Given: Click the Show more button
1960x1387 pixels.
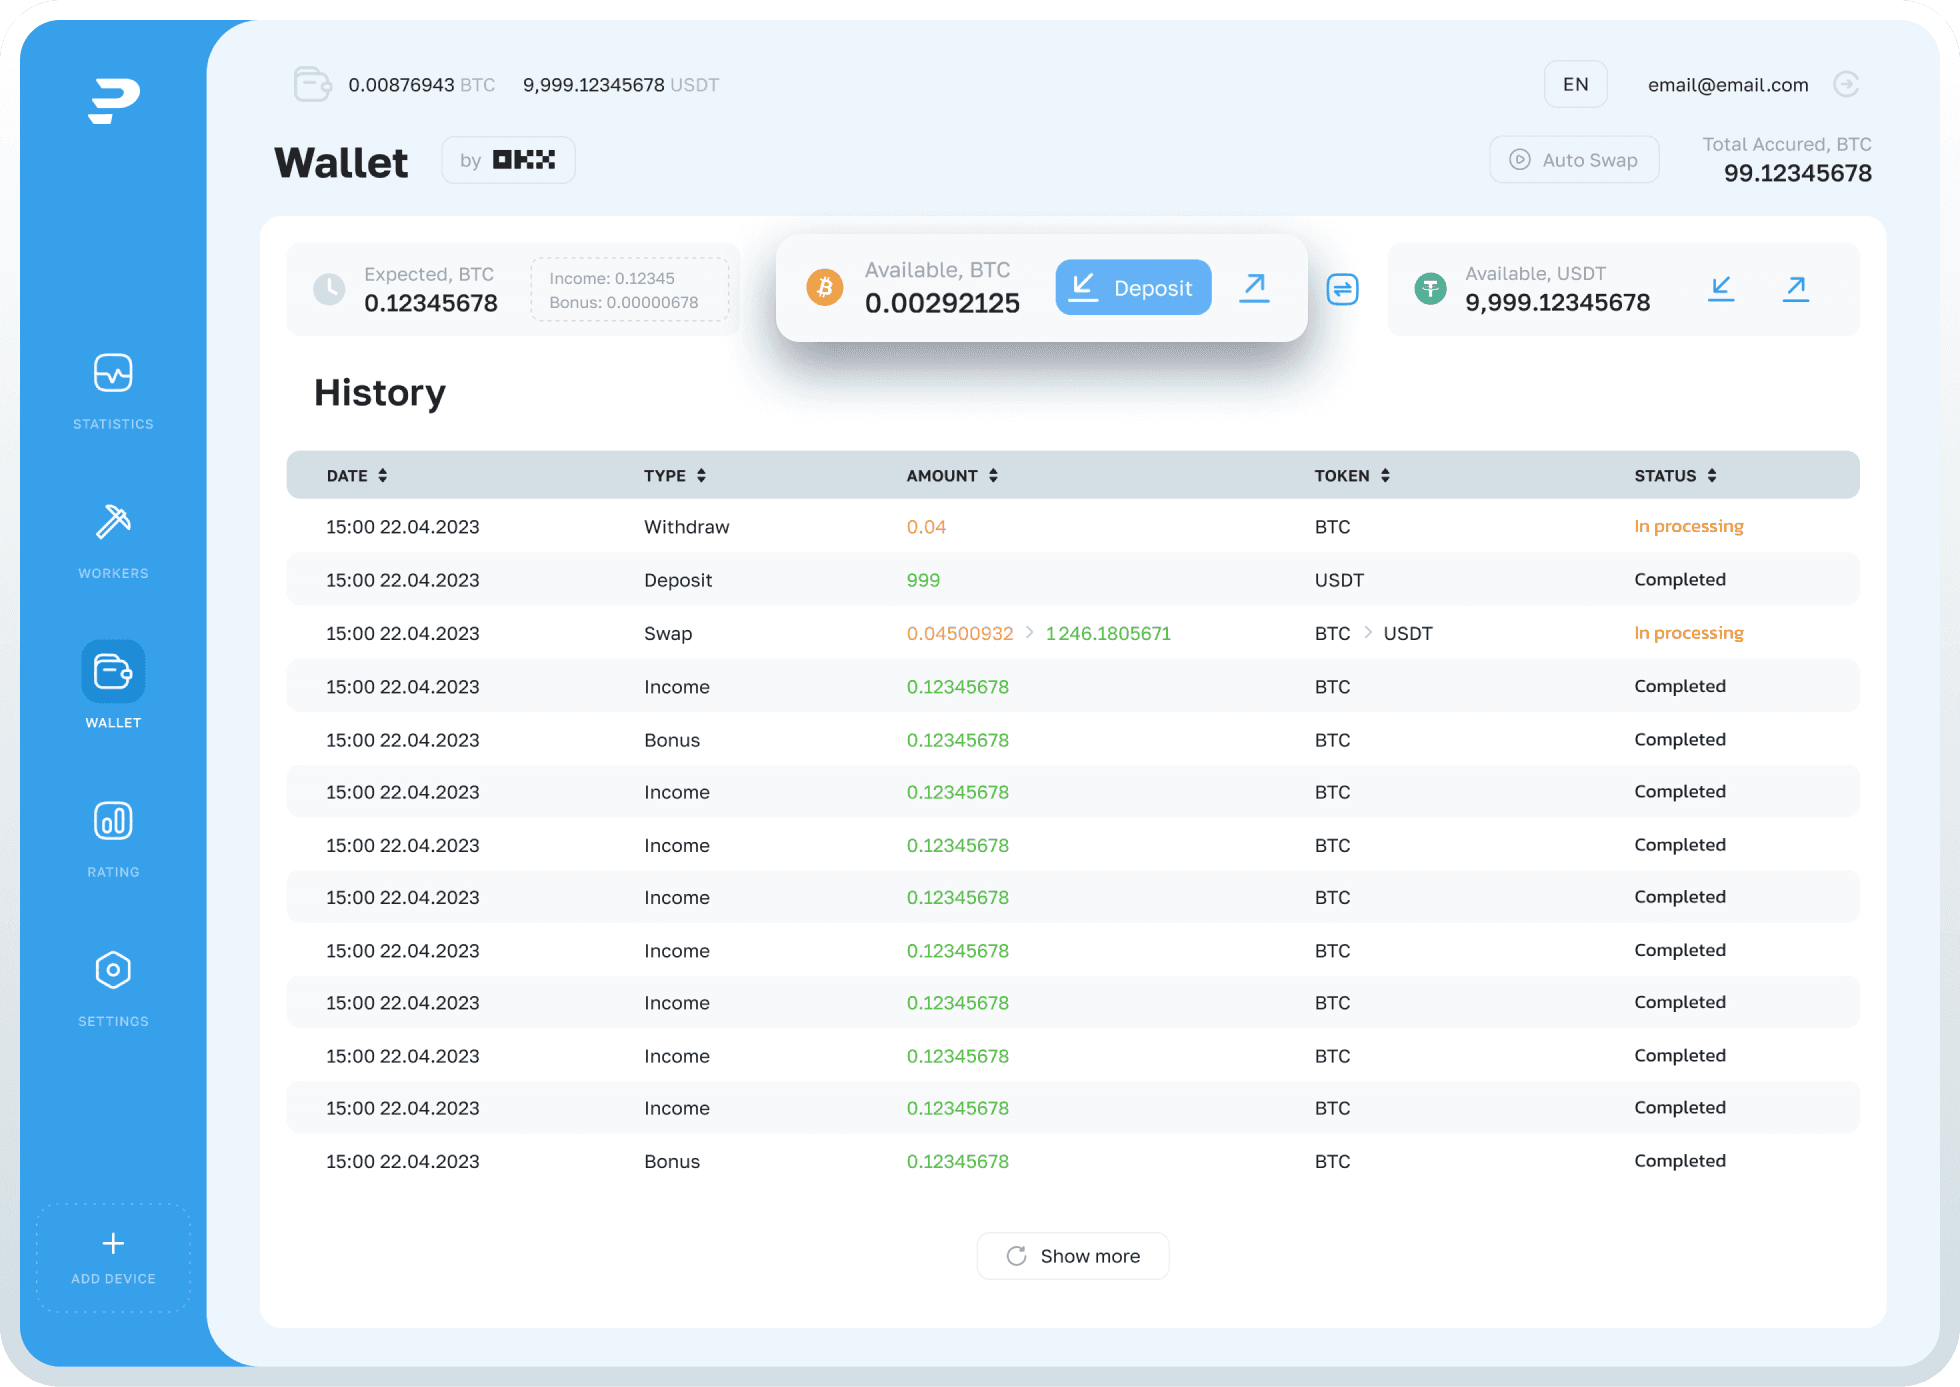Looking at the screenshot, I should click(1072, 1256).
